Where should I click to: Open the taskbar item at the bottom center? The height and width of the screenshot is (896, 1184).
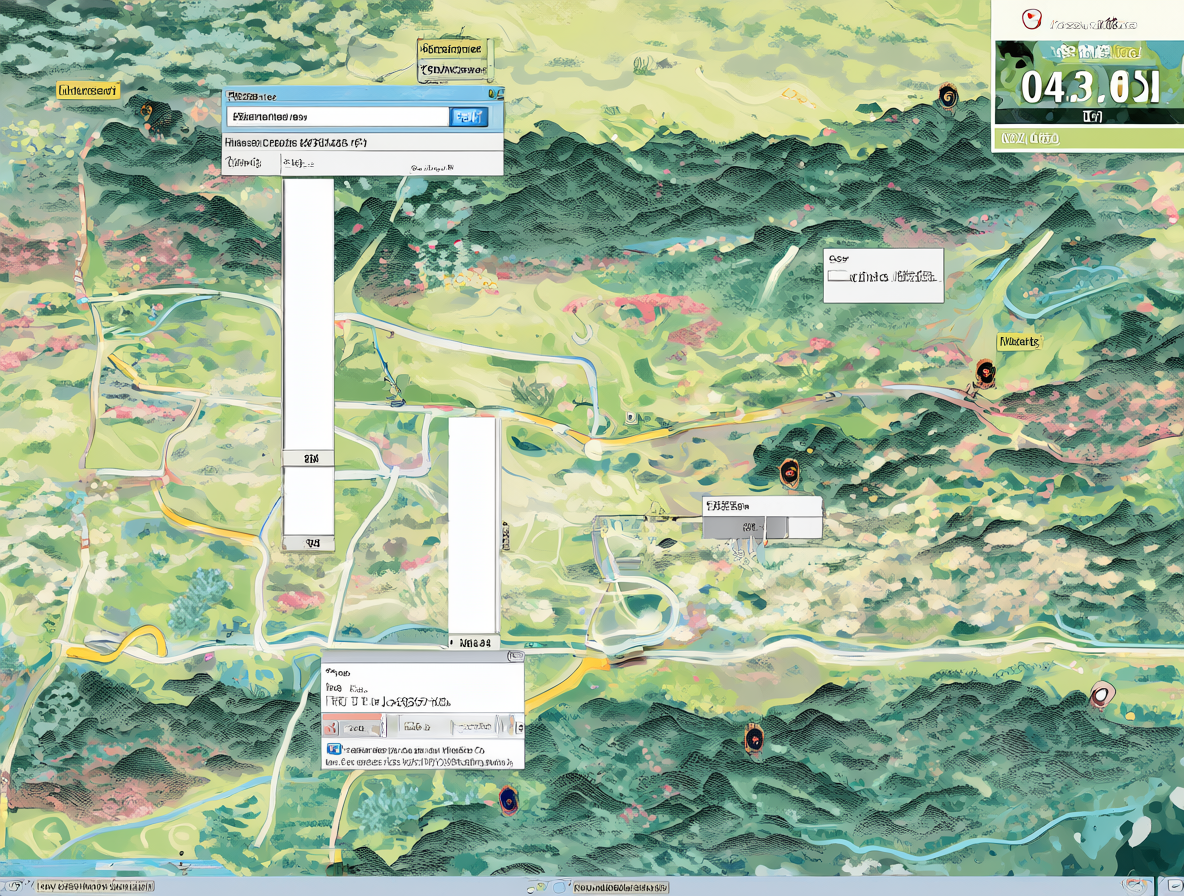(620, 887)
